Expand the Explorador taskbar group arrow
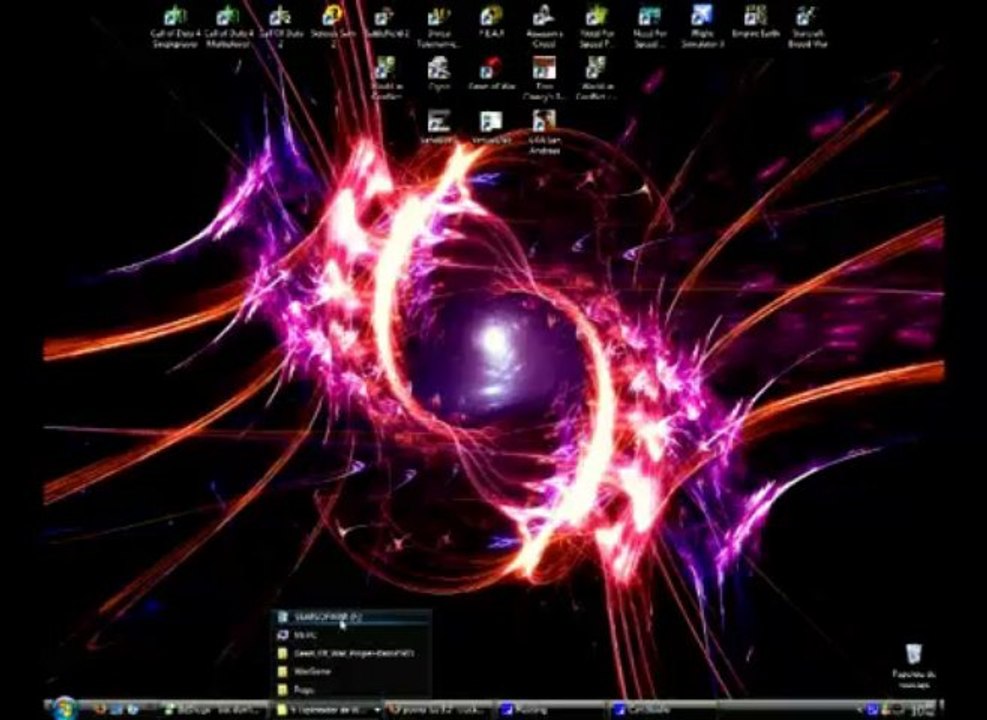987x720 pixels. coord(377,711)
